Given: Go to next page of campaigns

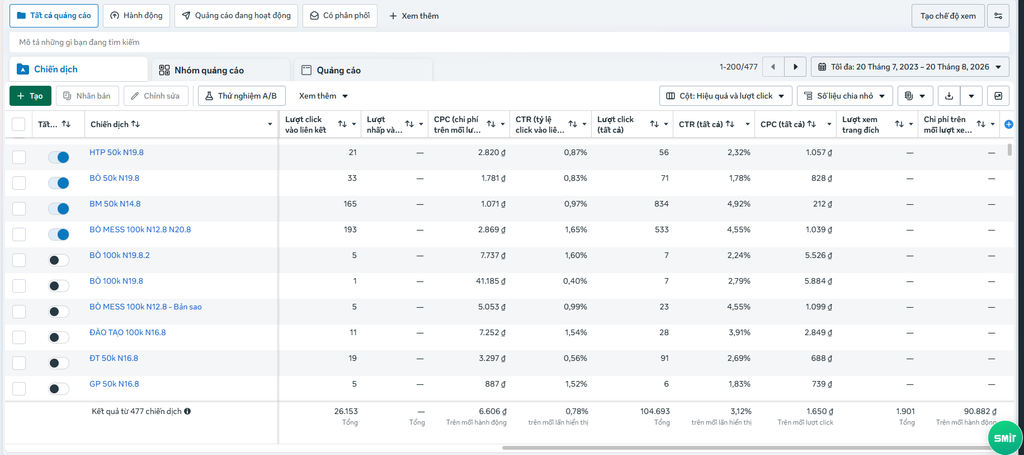Looking at the screenshot, I should 795,67.
